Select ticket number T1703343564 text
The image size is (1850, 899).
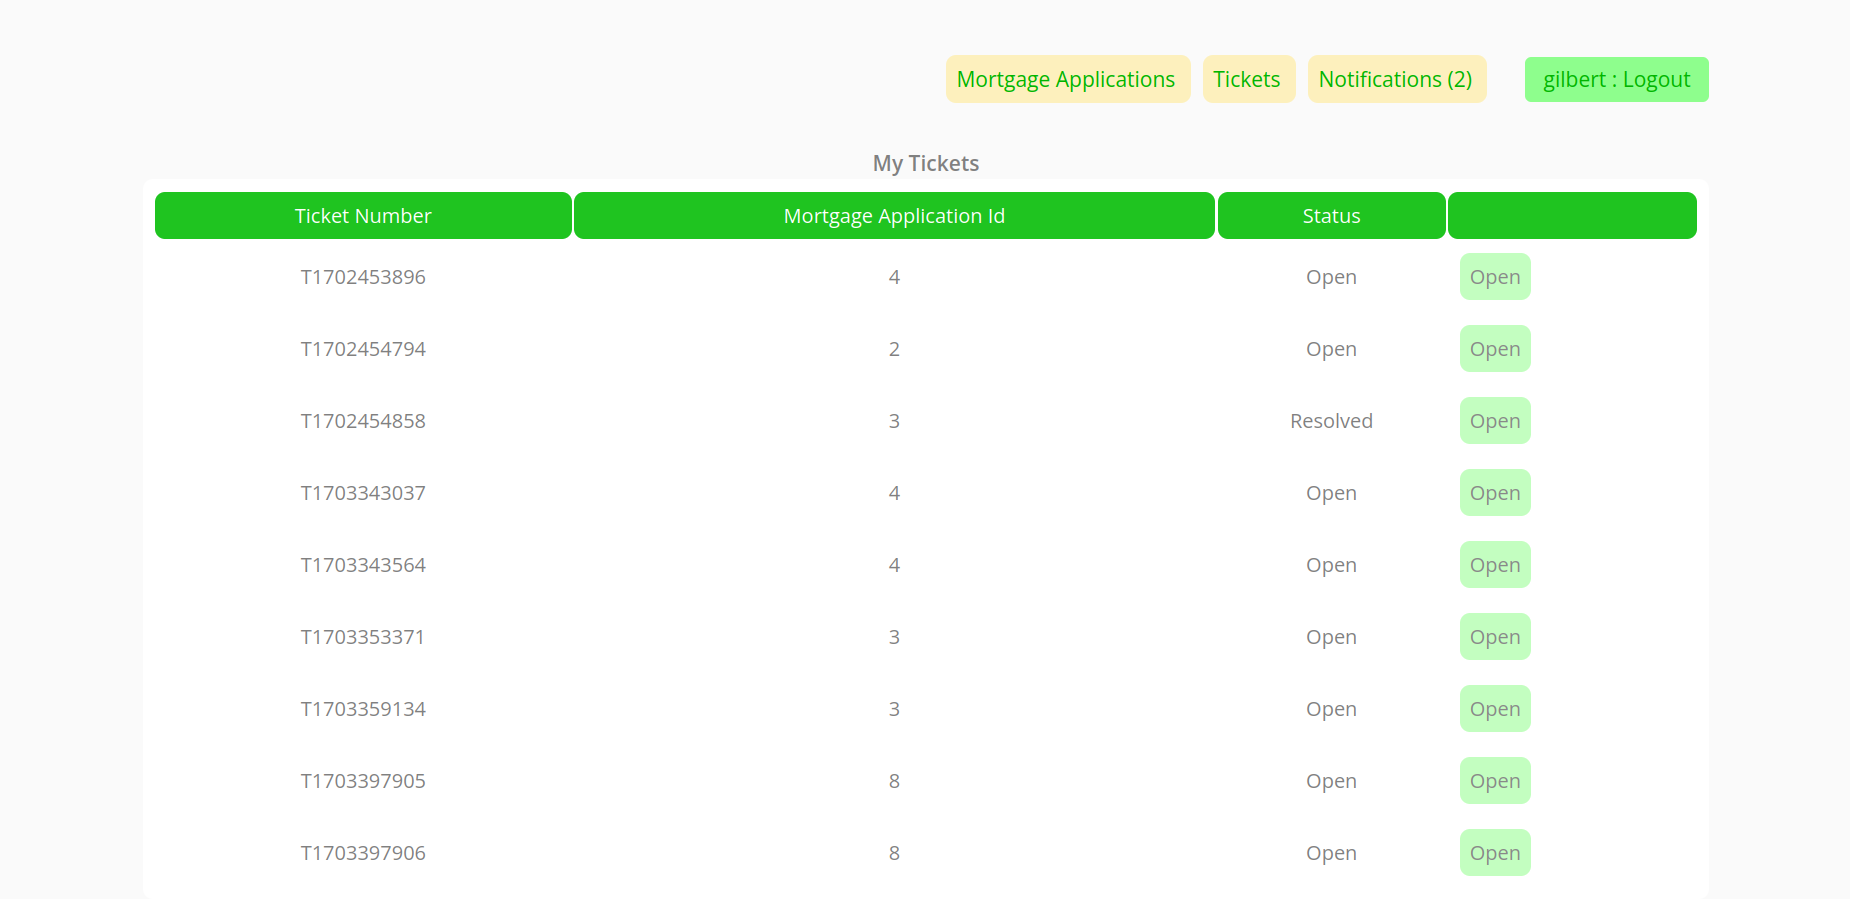(x=363, y=565)
